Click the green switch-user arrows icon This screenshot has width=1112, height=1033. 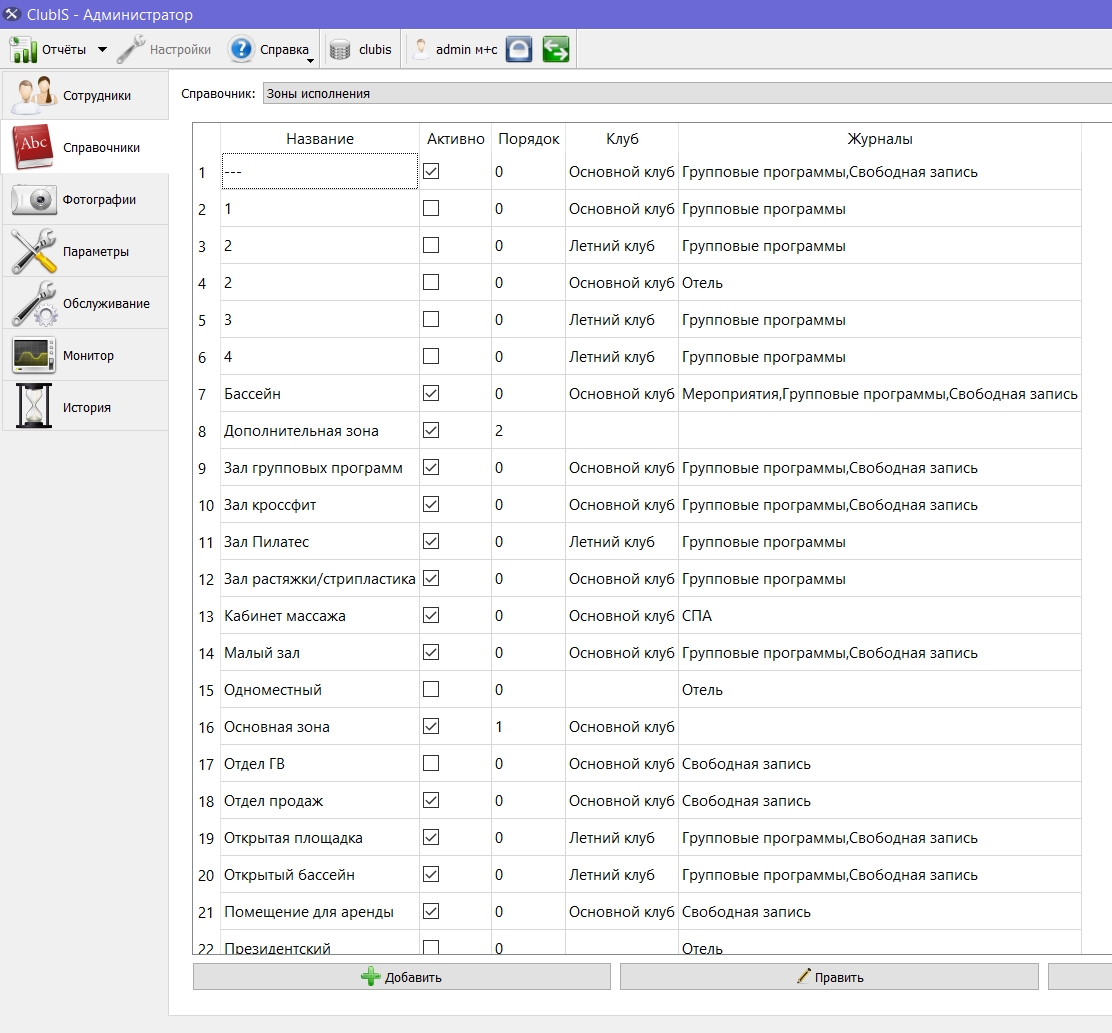click(555, 50)
